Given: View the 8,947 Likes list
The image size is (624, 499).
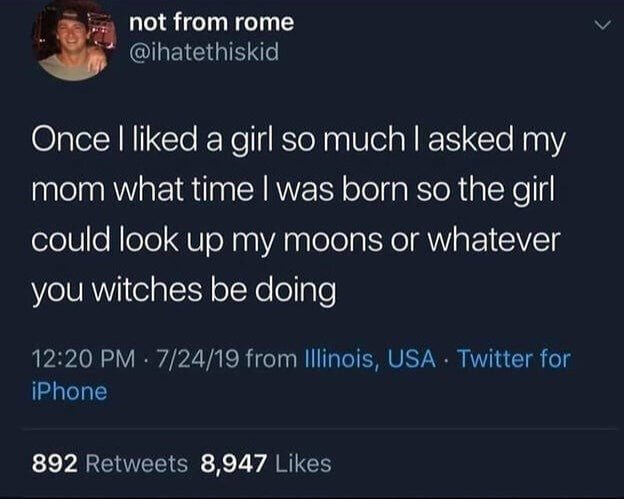Looking at the screenshot, I should 265,463.
